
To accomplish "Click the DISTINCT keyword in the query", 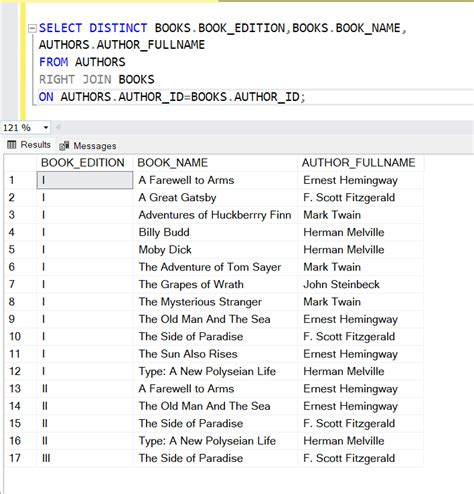I will [118, 28].
